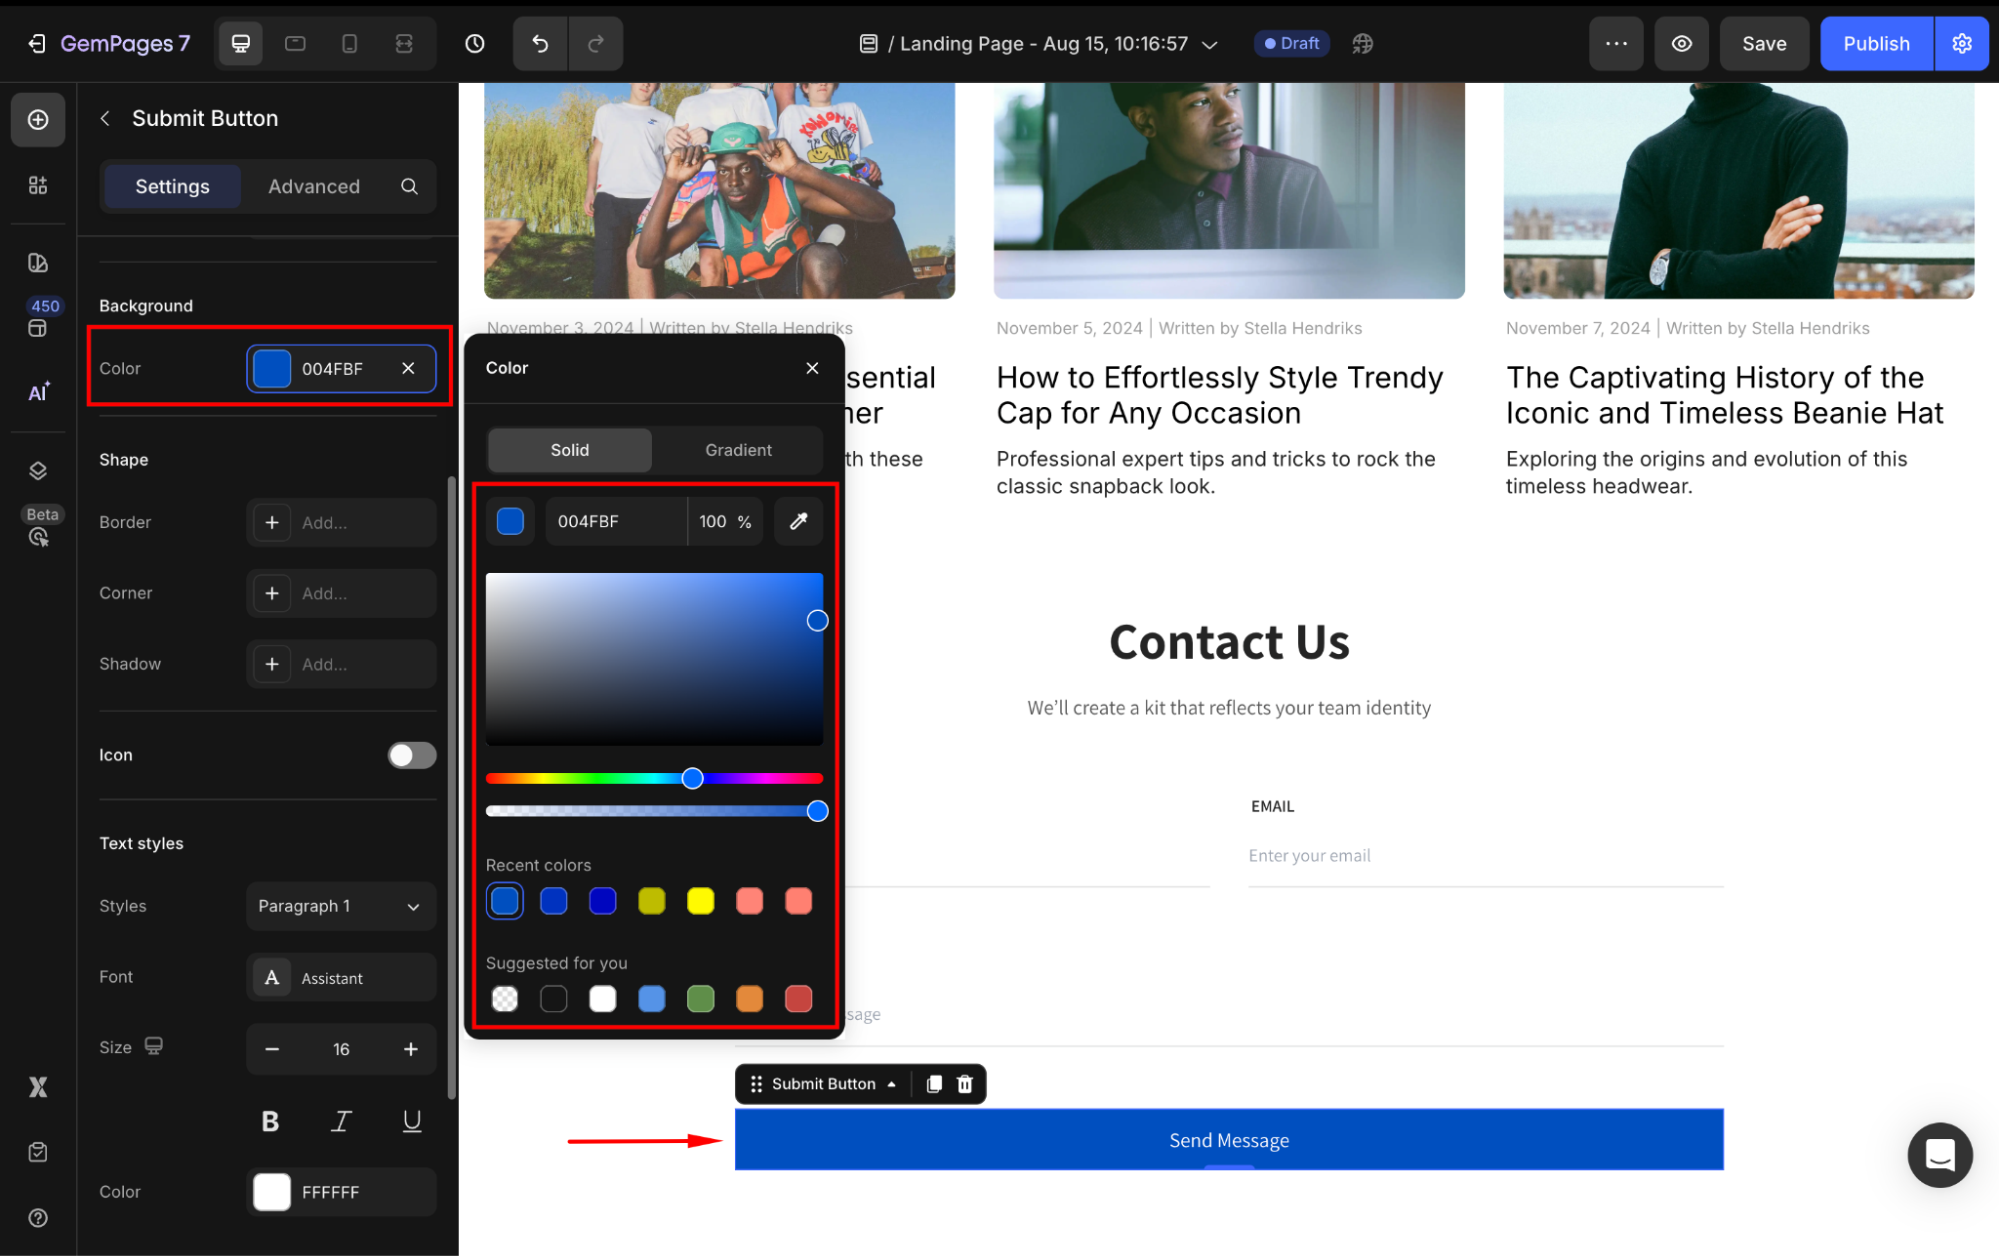
Task: Toggle underline text formatting
Action: pyautogui.click(x=411, y=1121)
